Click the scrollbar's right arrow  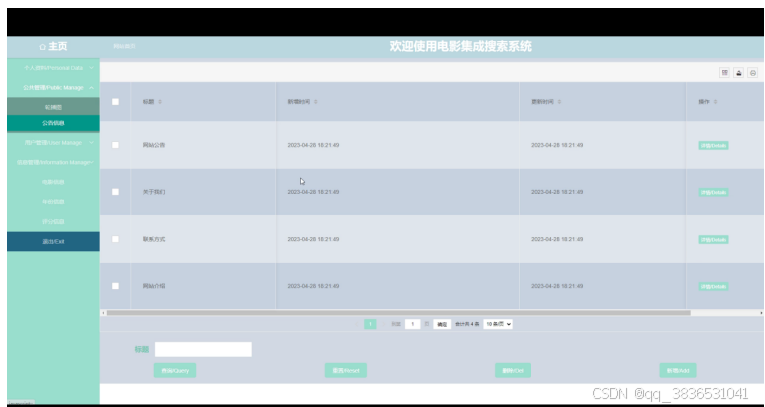[x=762, y=313]
